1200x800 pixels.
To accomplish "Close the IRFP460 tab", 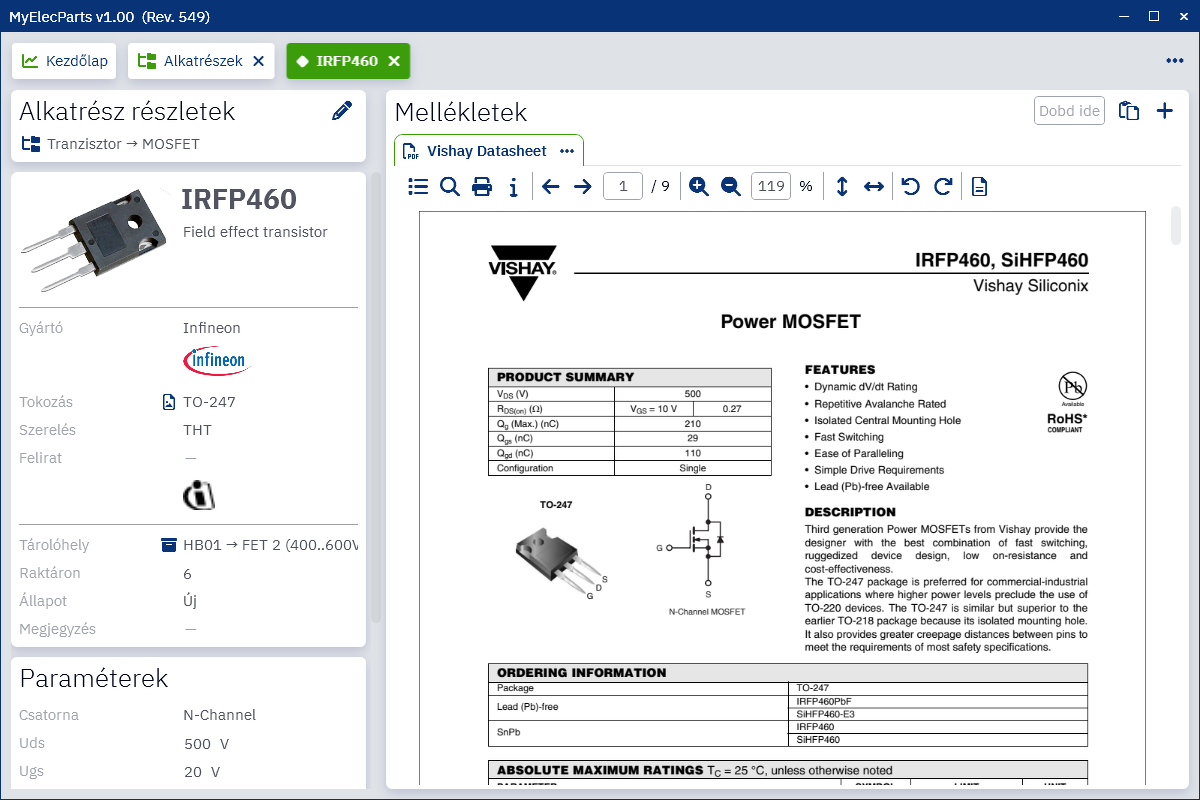I will coord(394,61).
